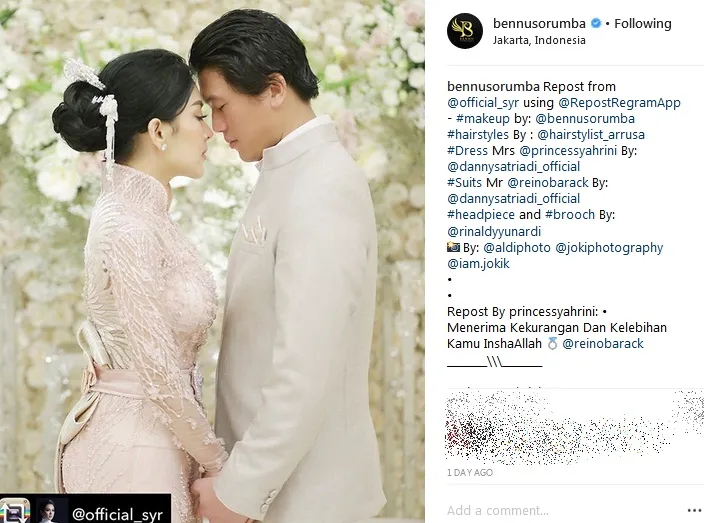Click the repost arrows icon on photo
The width and height of the screenshot is (704, 523).
click(14, 511)
